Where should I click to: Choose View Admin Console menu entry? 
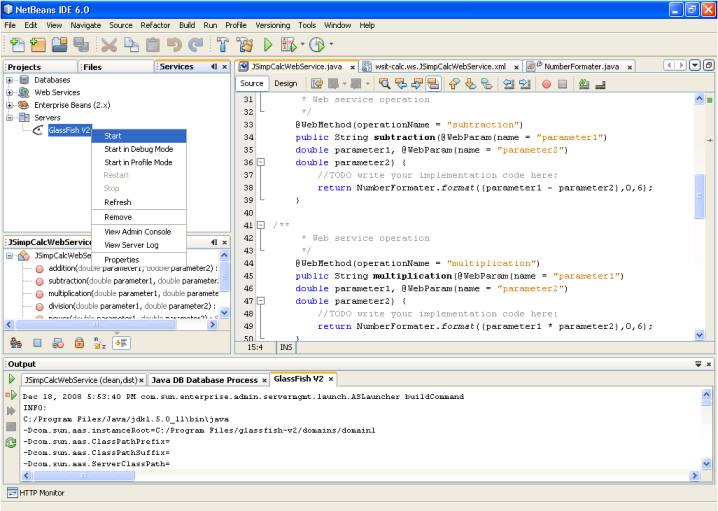pos(137,232)
